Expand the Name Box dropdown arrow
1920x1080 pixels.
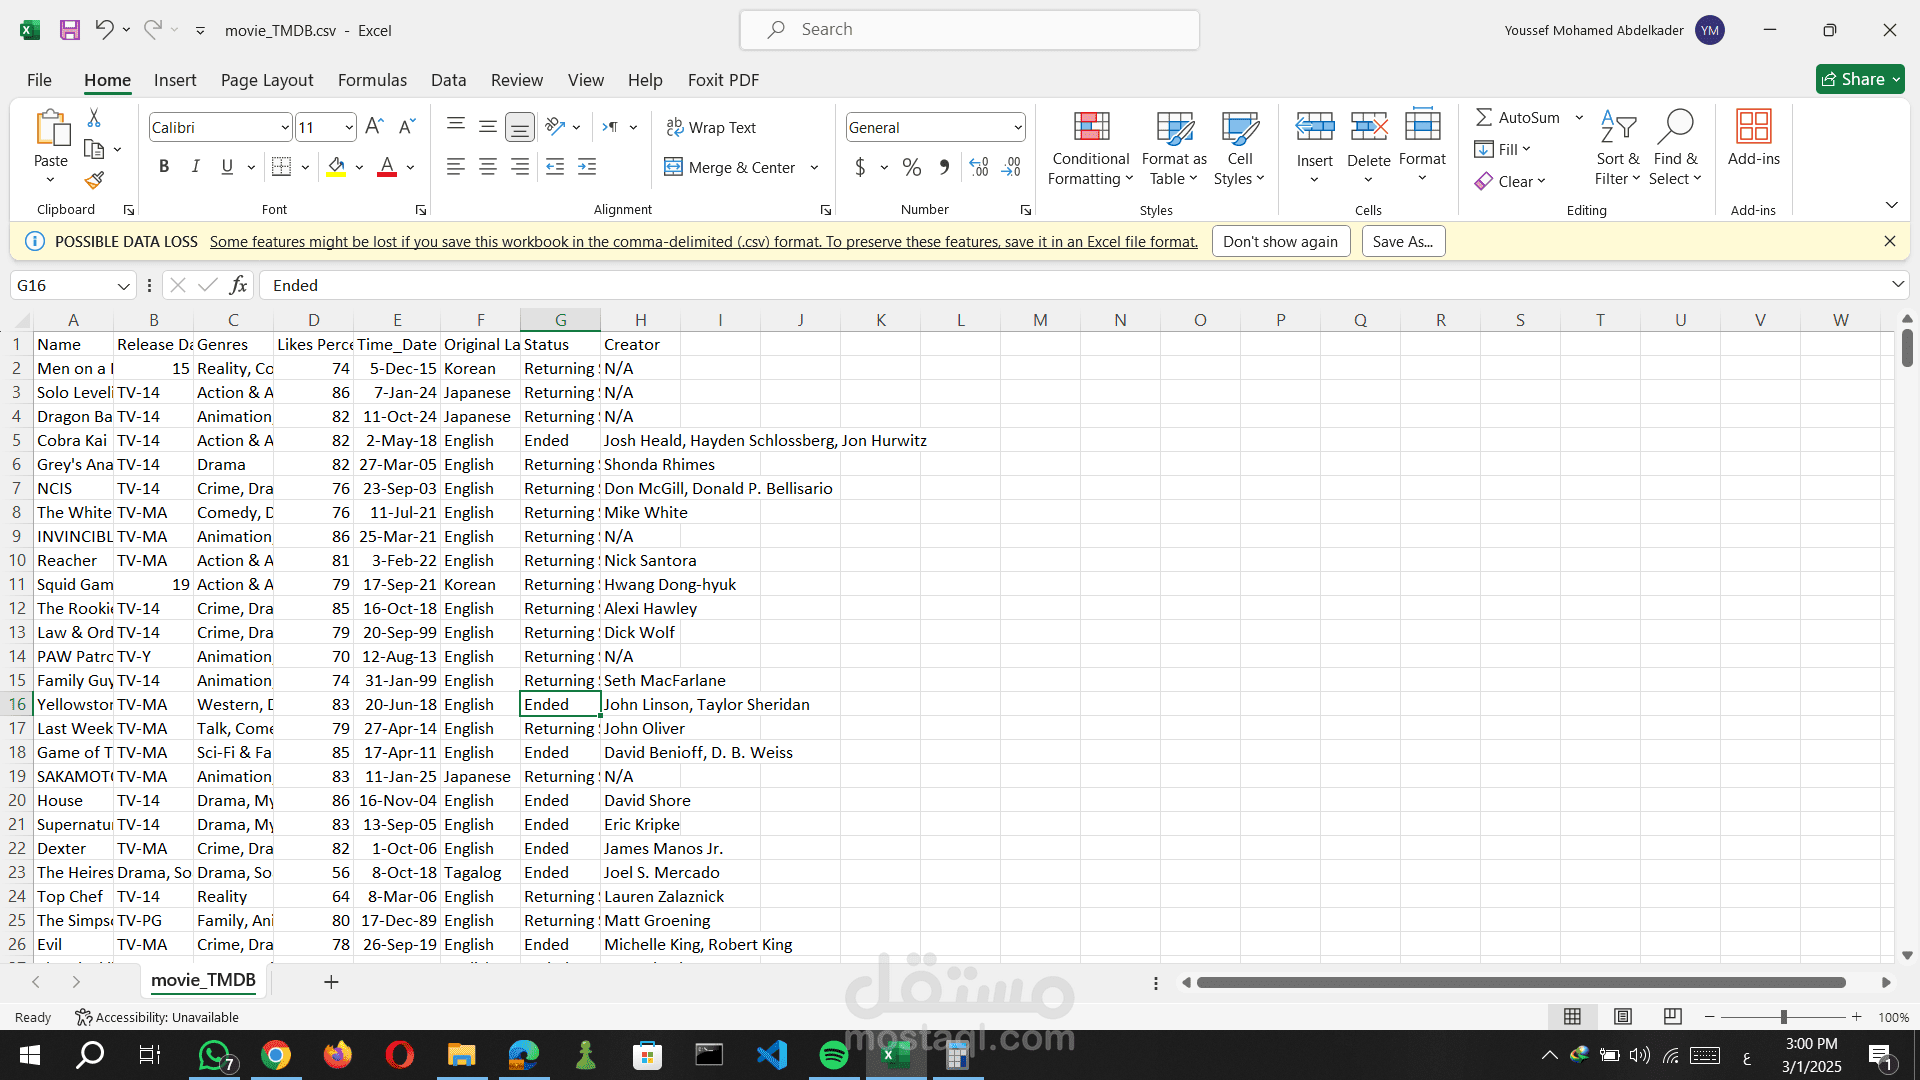123,286
